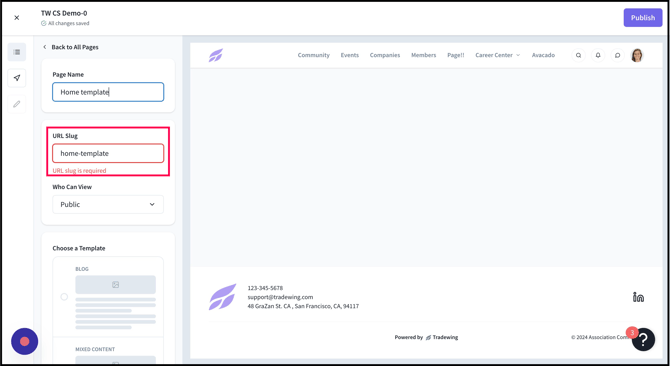Click the support@tradewing.com email text
Image resolution: width=670 pixels, height=366 pixels.
280,297
